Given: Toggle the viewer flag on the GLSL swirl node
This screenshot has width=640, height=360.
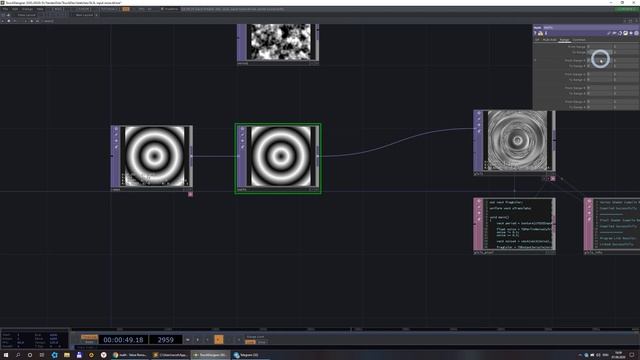Looking at the screenshot, I should pos(479,113).
